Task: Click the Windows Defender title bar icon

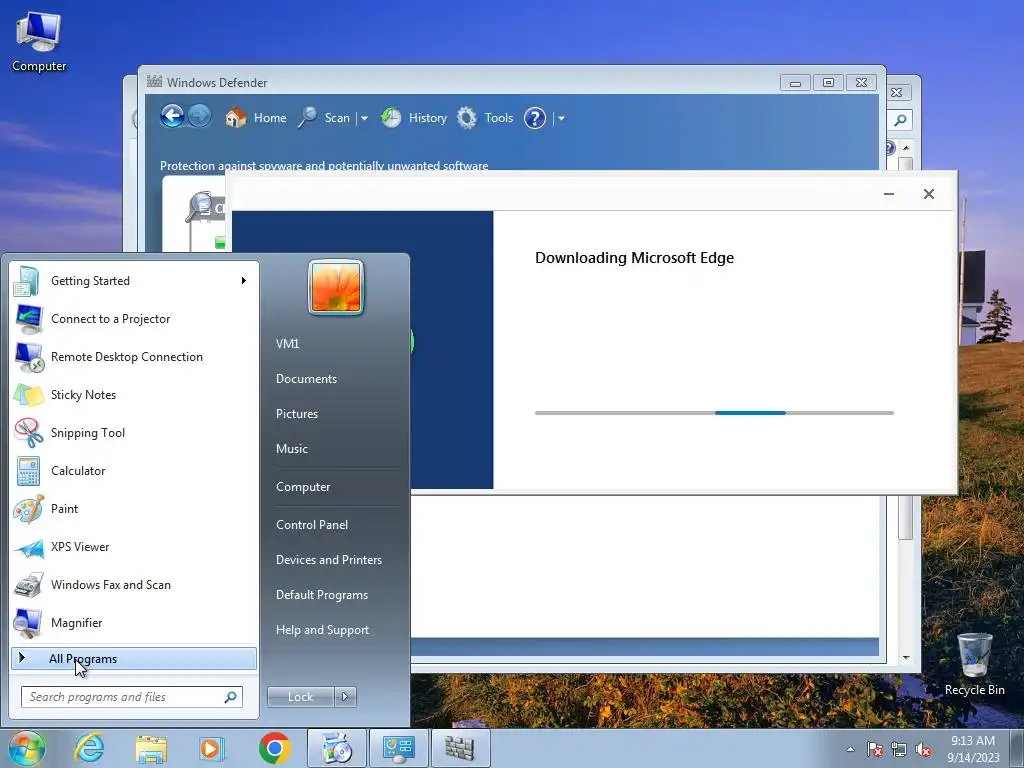Action: point(154,82)
